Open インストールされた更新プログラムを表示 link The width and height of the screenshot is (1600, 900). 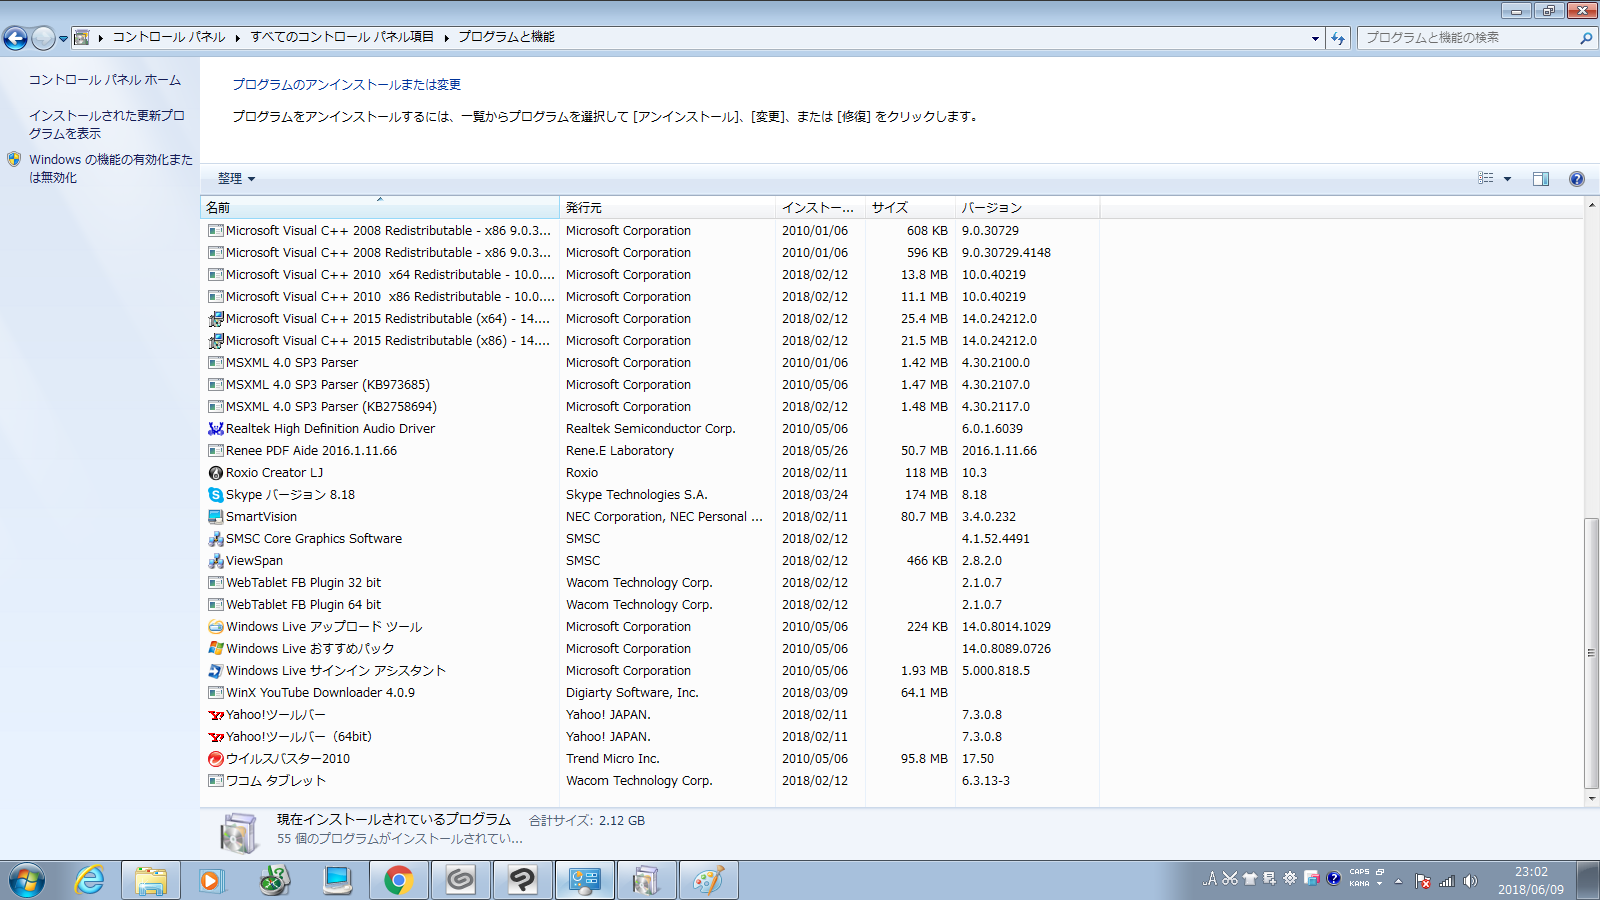coord(106,124)
